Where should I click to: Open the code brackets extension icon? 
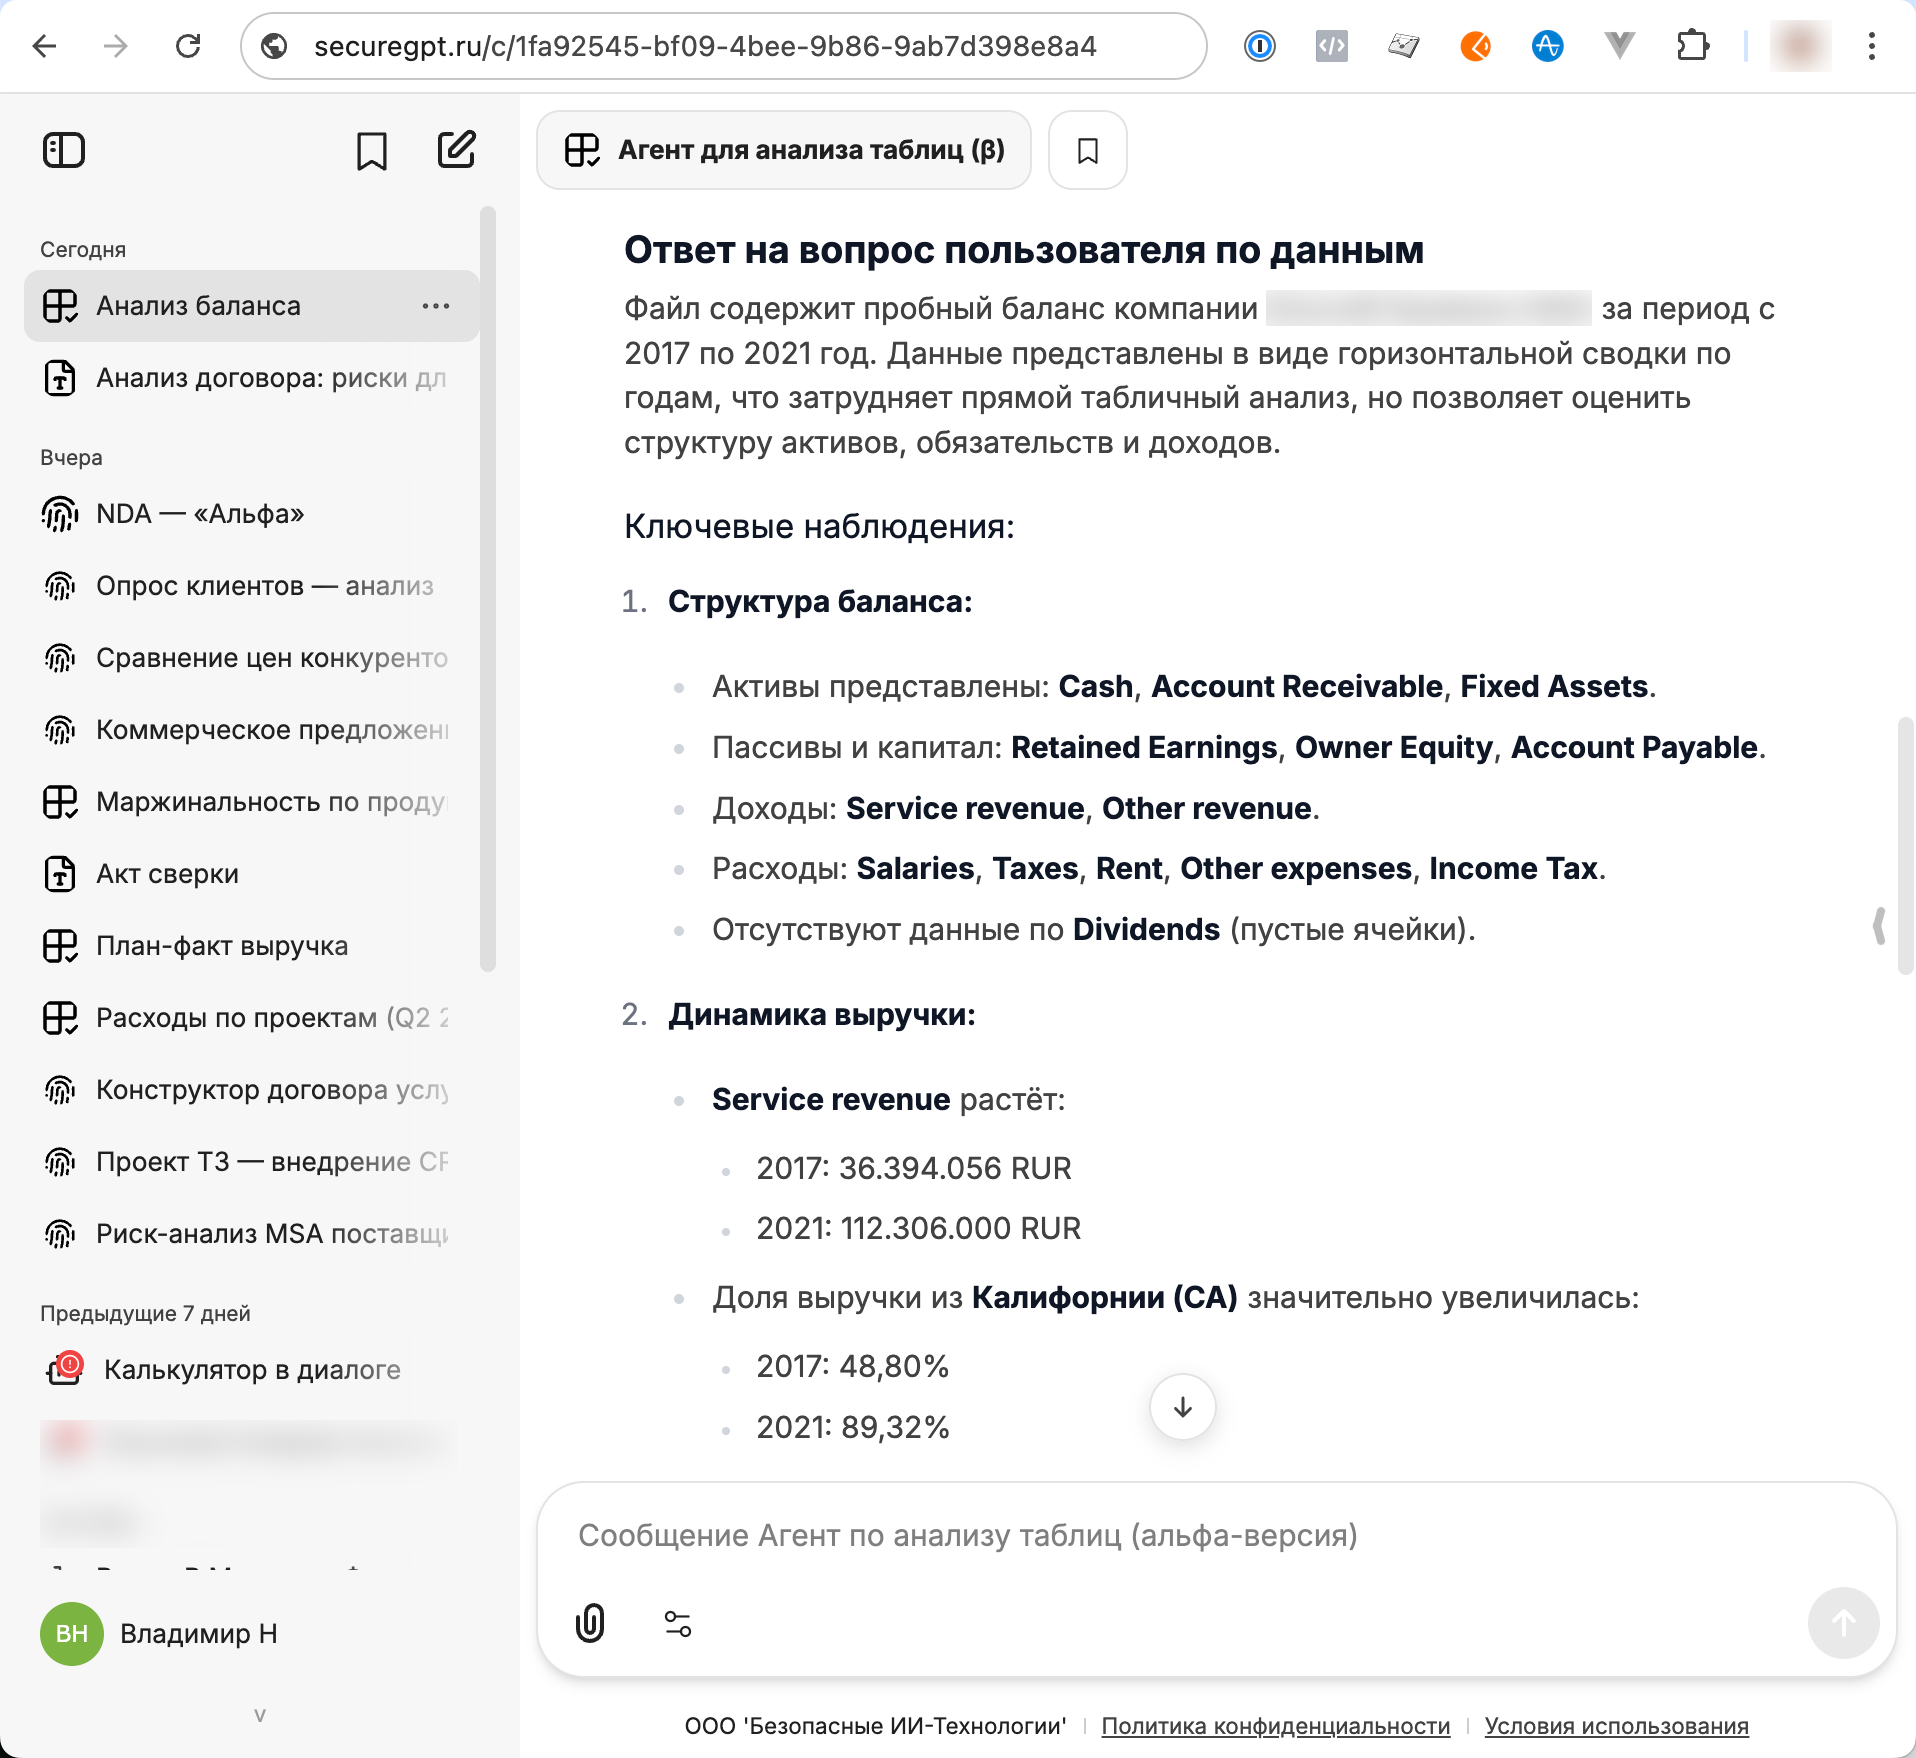1331,46
